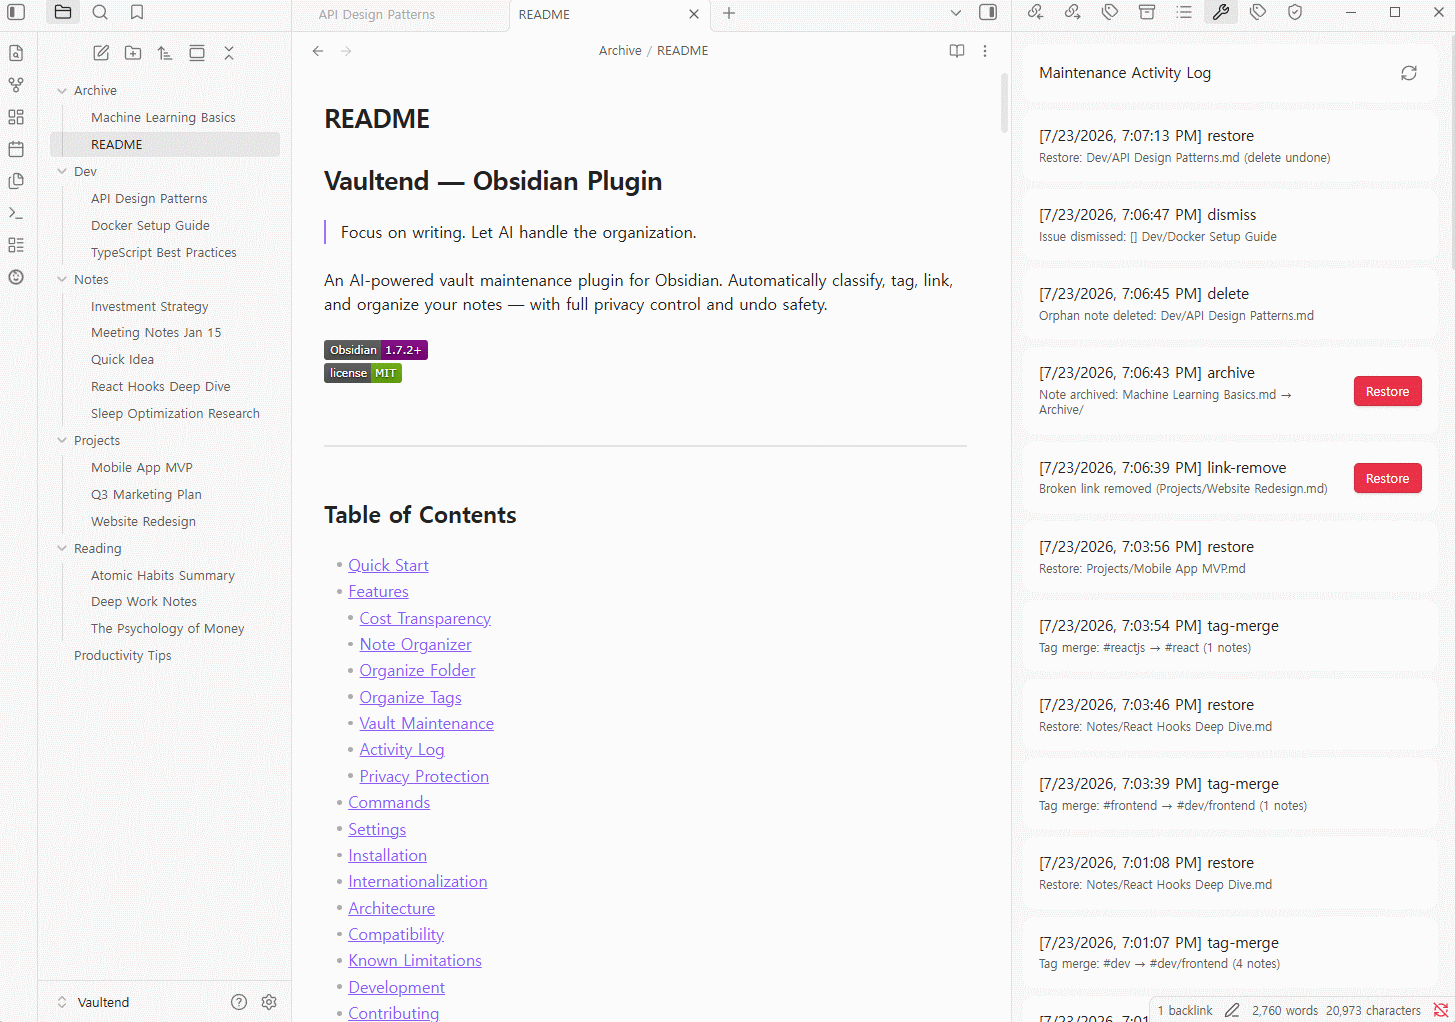Follow the Cost Transparency link
This screenshot has width=1455, height=1022.
click(425, 619)
